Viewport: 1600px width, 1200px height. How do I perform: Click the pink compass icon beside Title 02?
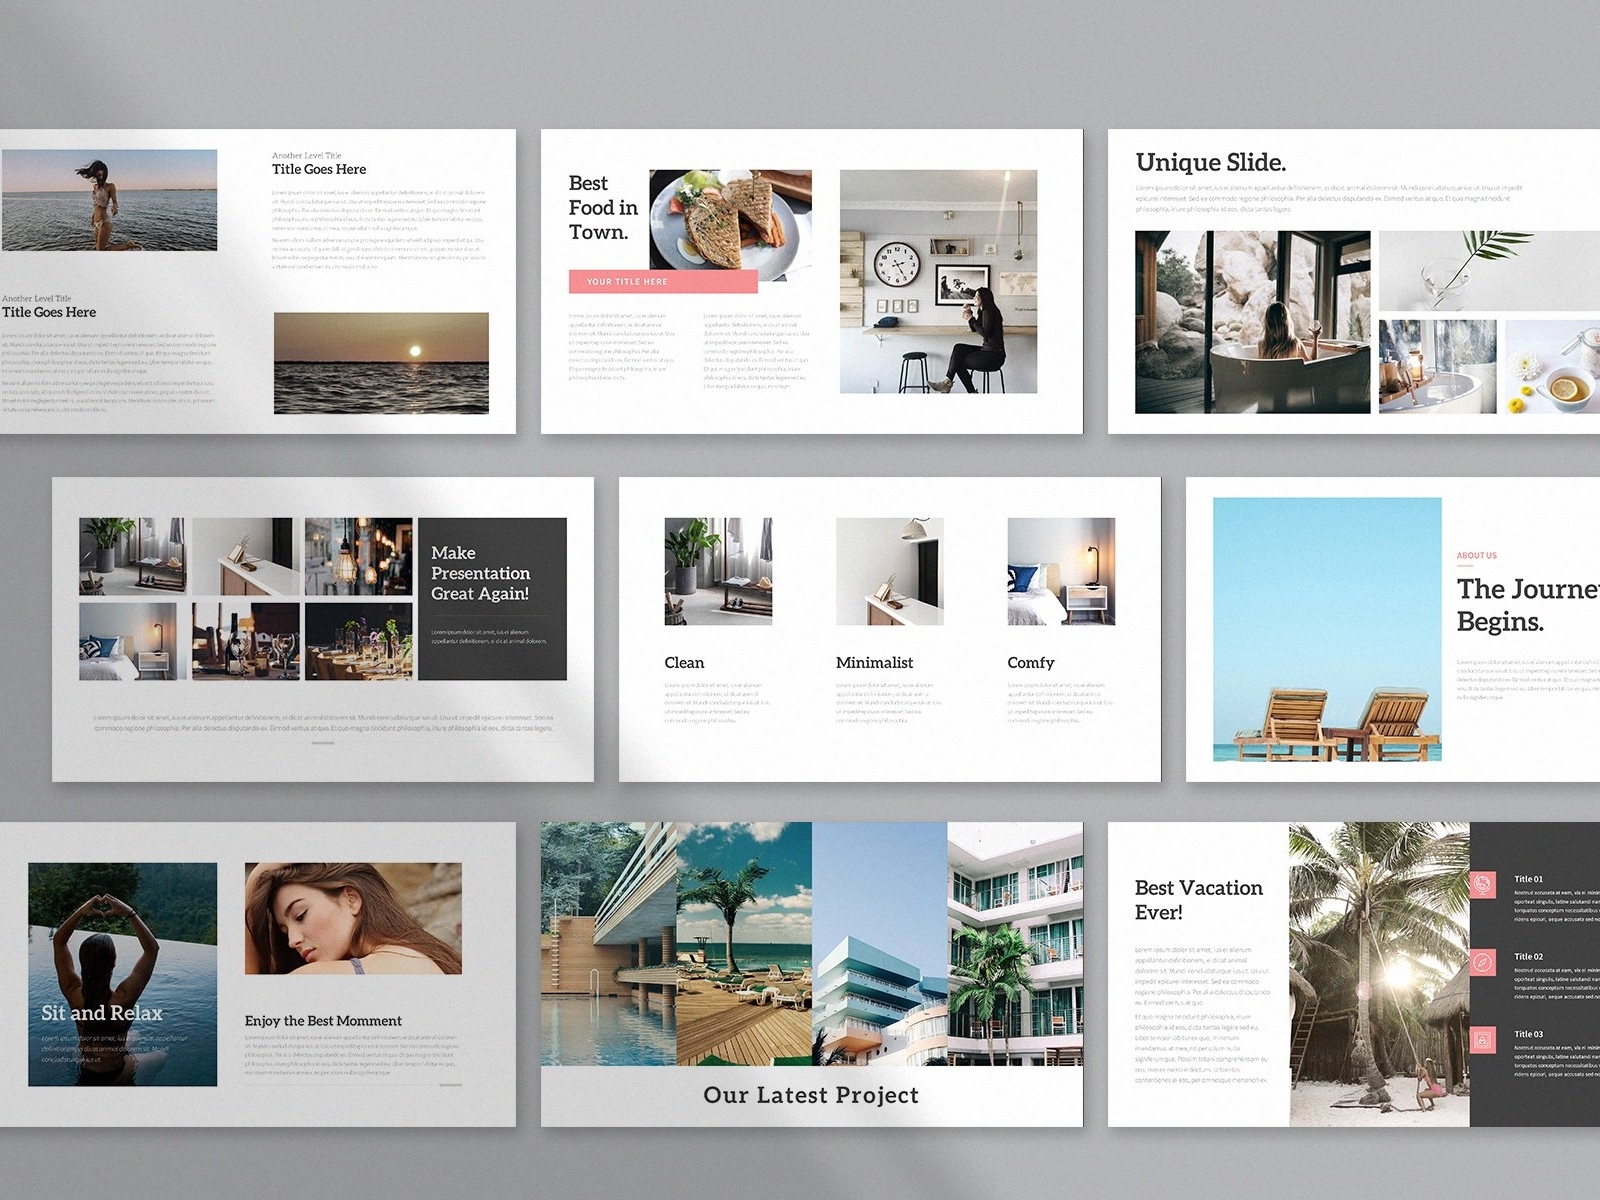coord(1482,962)
